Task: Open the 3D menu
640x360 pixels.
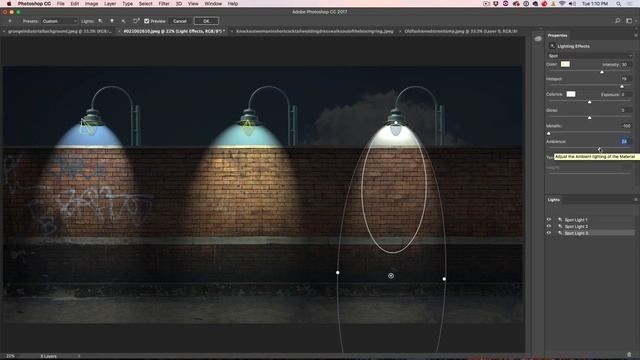Action: [x=179, y=4]
